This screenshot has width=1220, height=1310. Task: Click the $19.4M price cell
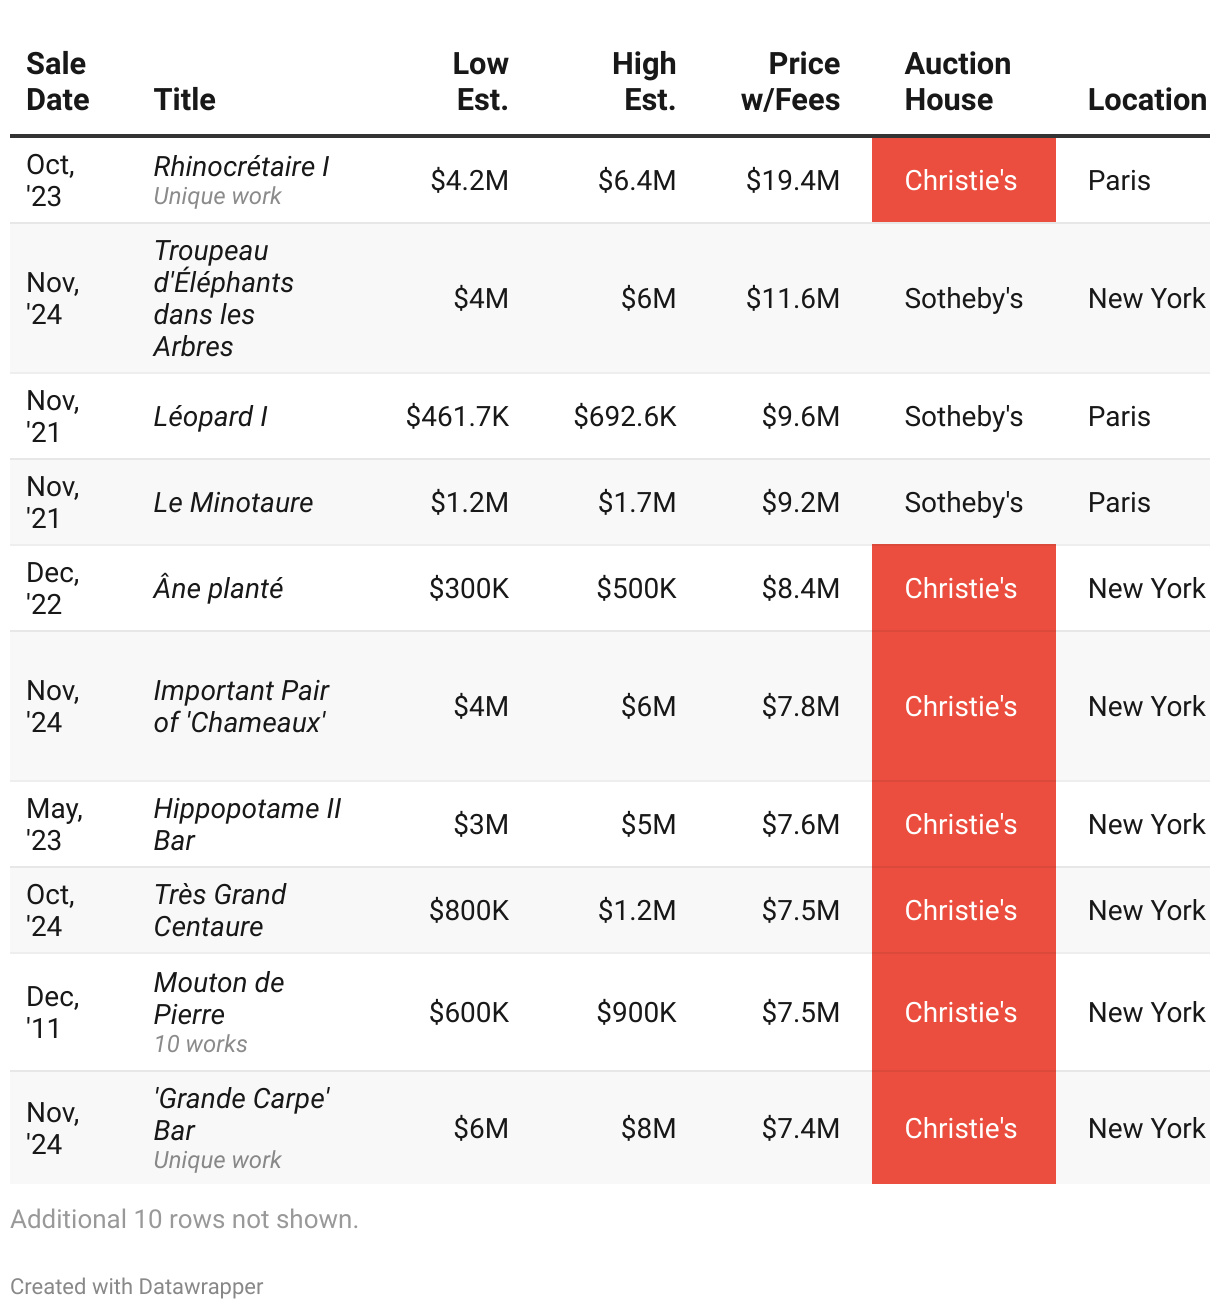[x=793, y=181]
